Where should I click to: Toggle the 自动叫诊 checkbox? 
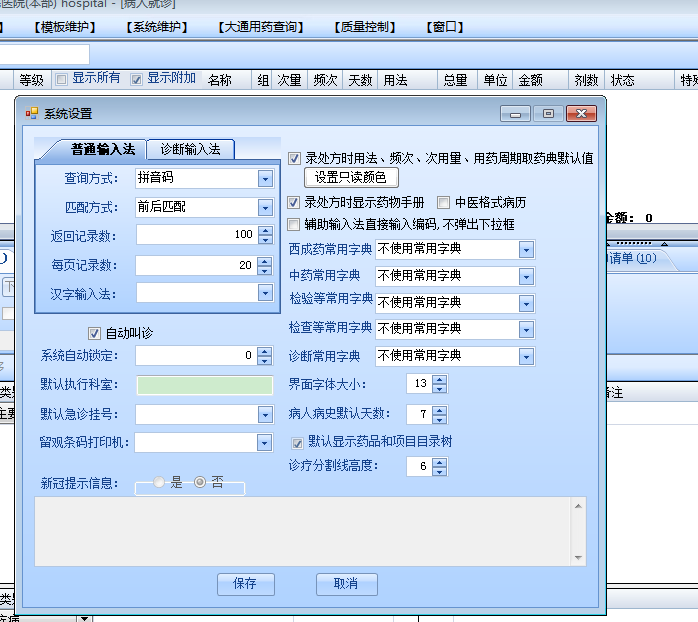[x=94, y=333]
